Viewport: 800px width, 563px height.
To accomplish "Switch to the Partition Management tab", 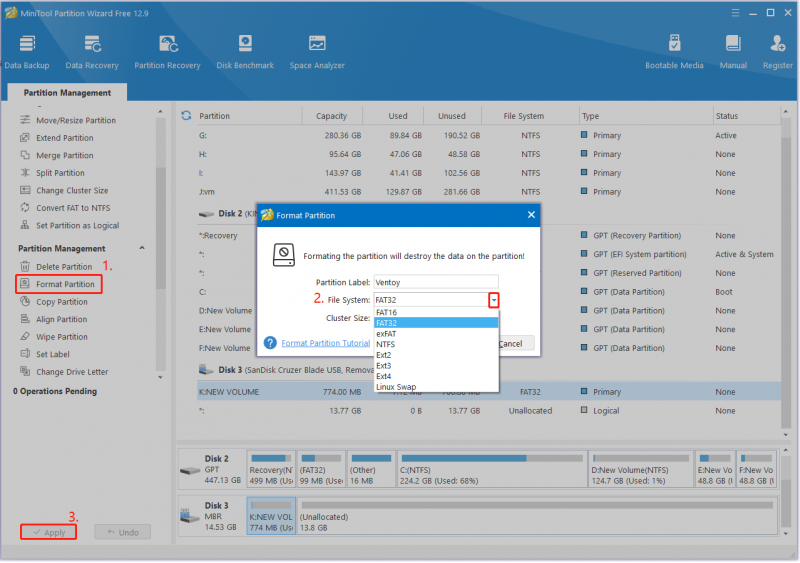I will 67,92.
